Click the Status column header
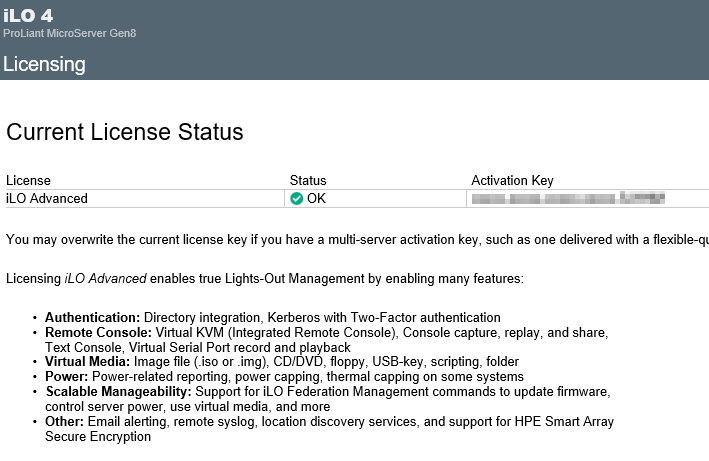The image size is (709, 461). coord(308,180)
